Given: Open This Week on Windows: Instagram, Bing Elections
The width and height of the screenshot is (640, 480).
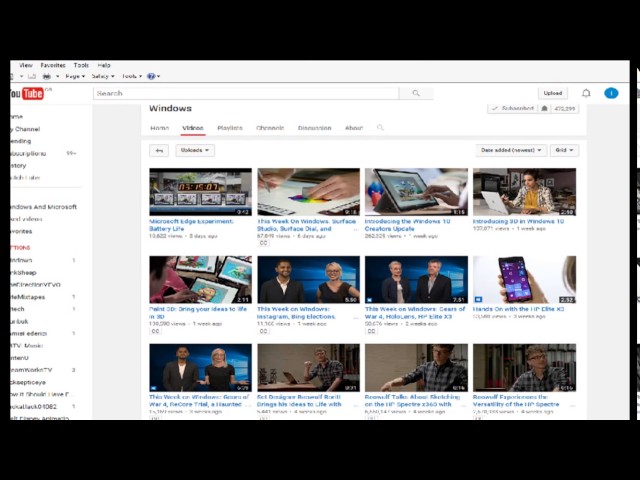Looking at the screenshot, I should 297,313.
